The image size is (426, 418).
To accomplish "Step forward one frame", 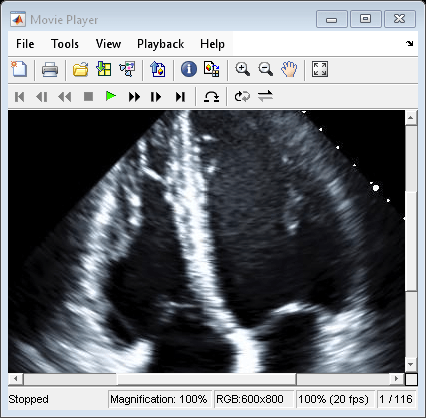I will point(156,97).
